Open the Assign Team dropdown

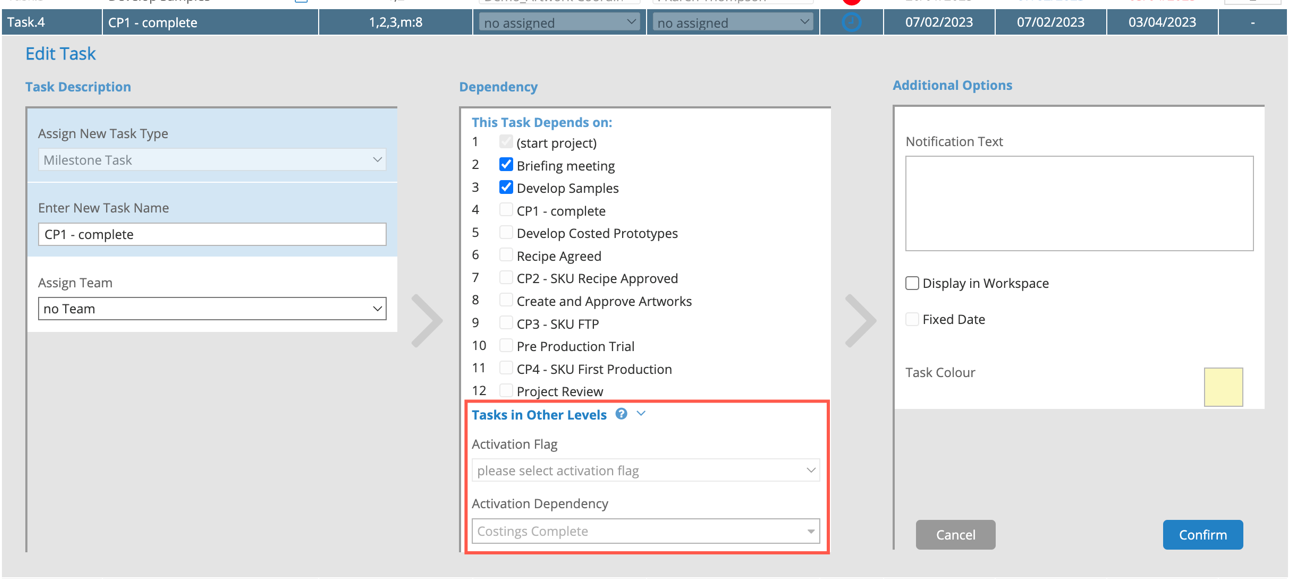click(213, 308)
